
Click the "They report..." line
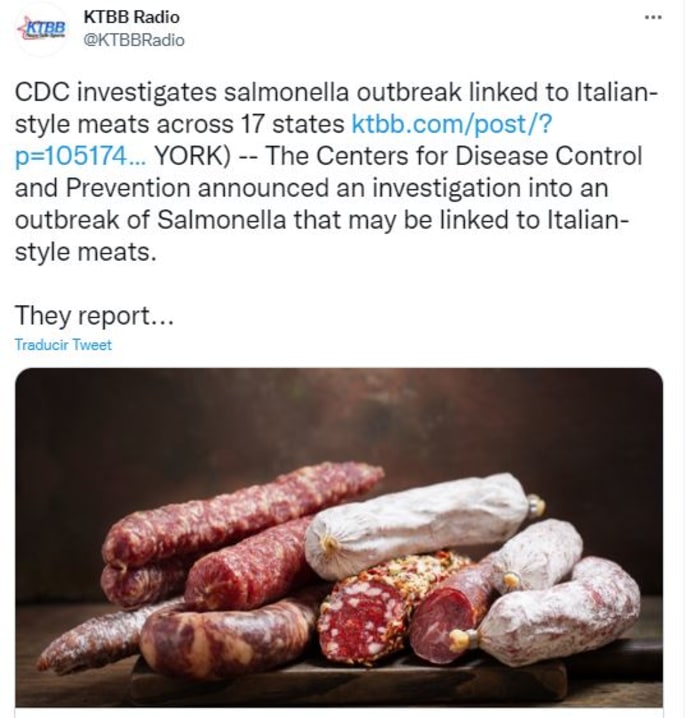[95, 315]
